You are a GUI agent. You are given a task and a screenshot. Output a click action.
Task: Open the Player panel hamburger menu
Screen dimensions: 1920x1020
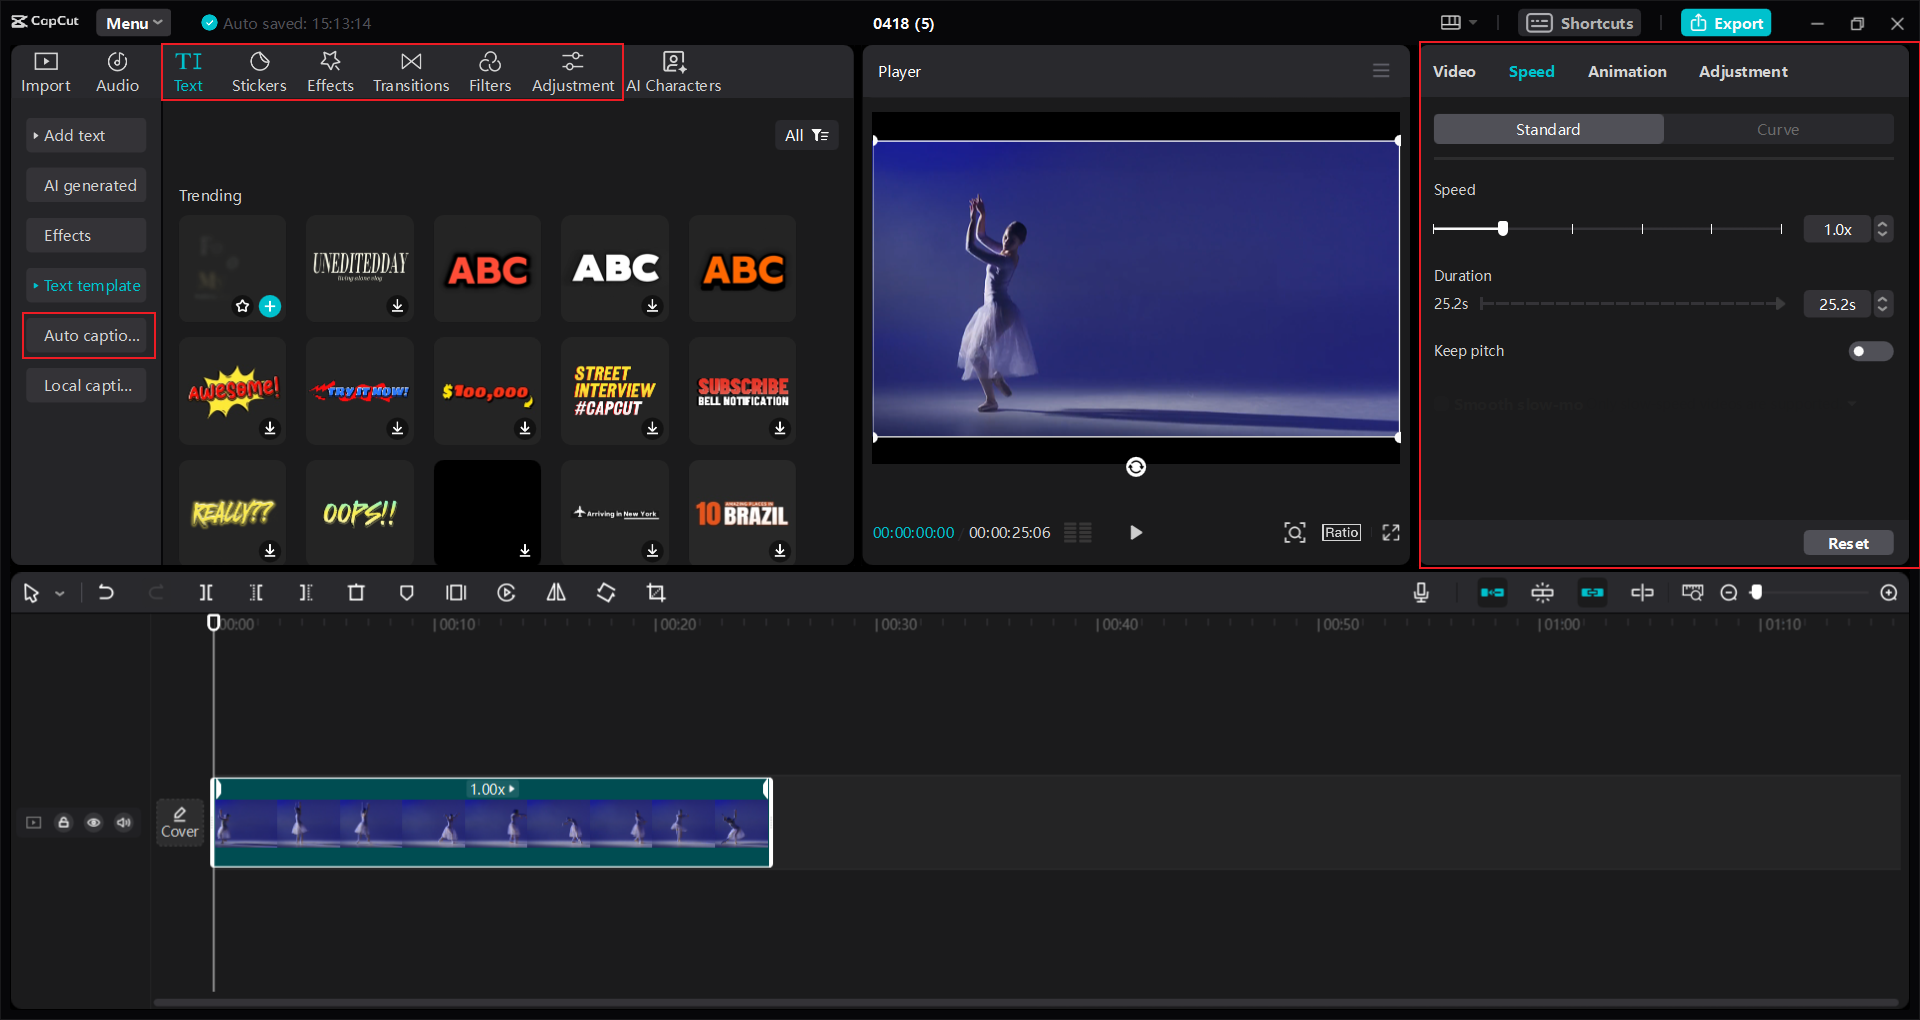pos(1381,71)
